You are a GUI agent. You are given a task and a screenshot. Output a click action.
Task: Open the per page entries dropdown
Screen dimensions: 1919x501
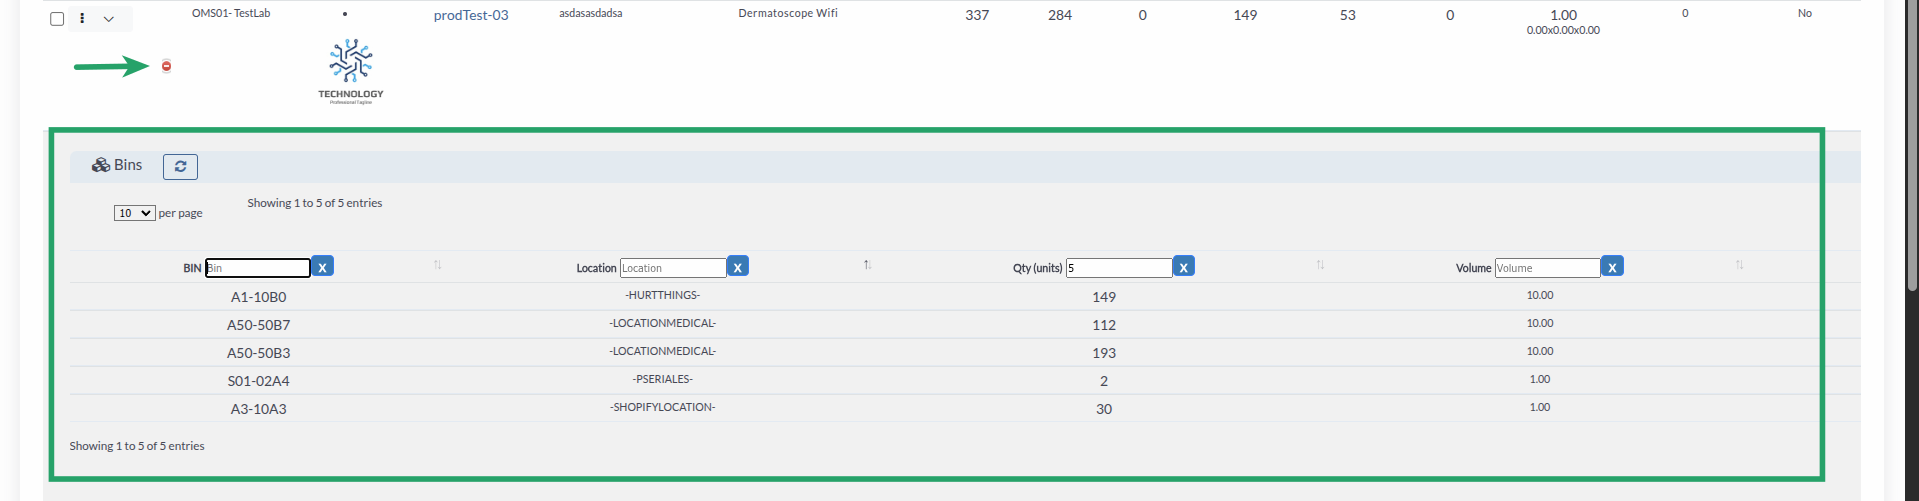tap(134, 213)
